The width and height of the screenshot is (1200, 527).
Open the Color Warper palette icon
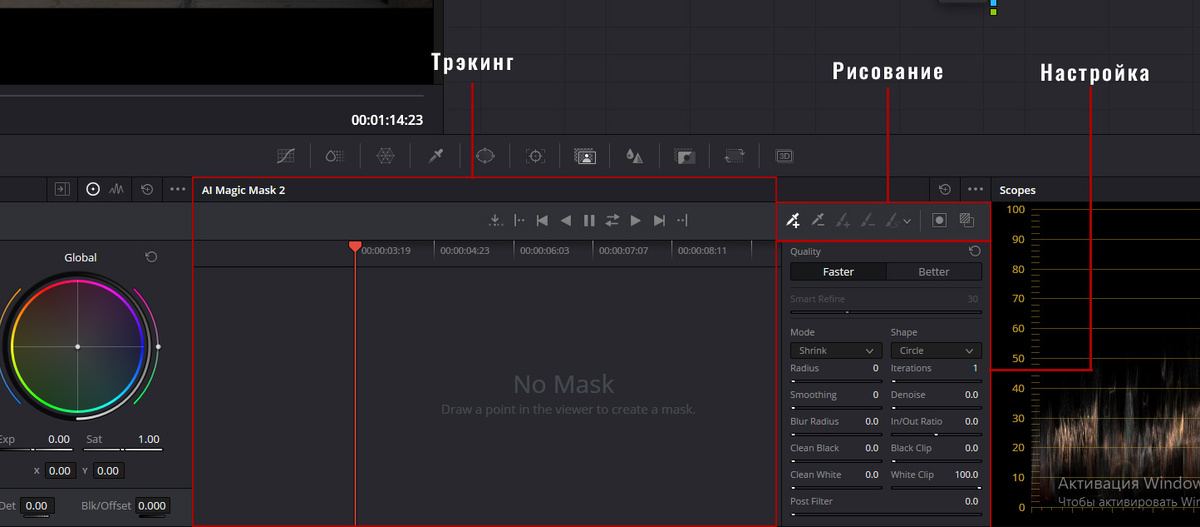pyautogui.click(x=336, y=156)
